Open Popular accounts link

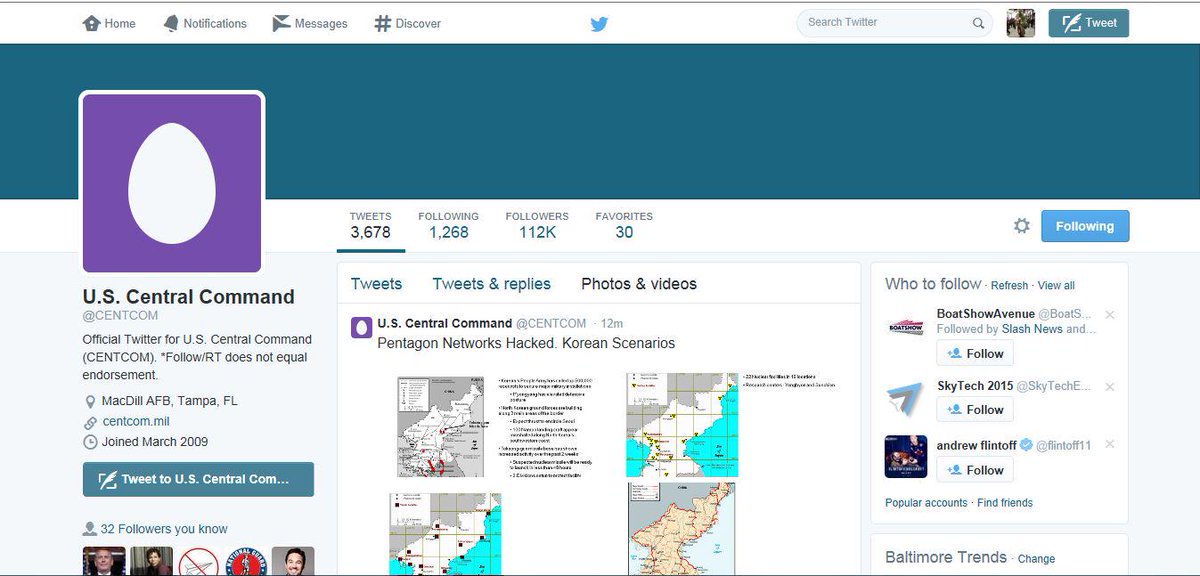point(926,503)
